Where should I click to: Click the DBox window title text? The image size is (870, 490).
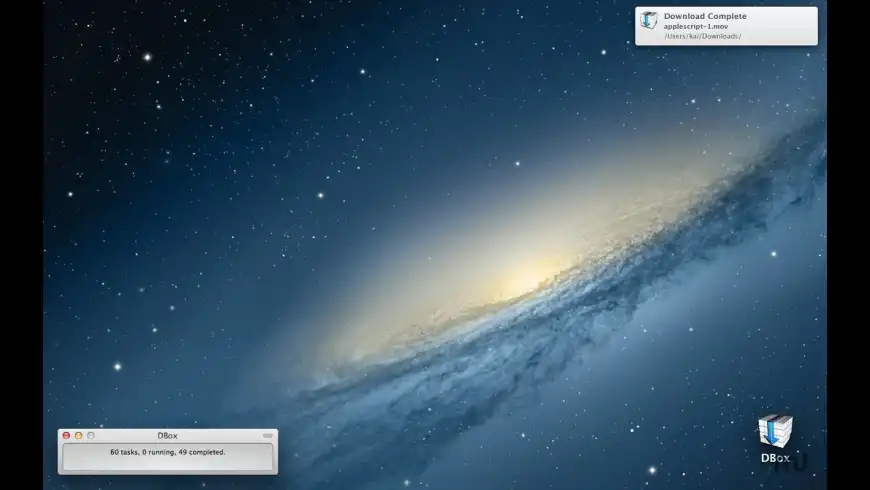(x=167, y=436)
